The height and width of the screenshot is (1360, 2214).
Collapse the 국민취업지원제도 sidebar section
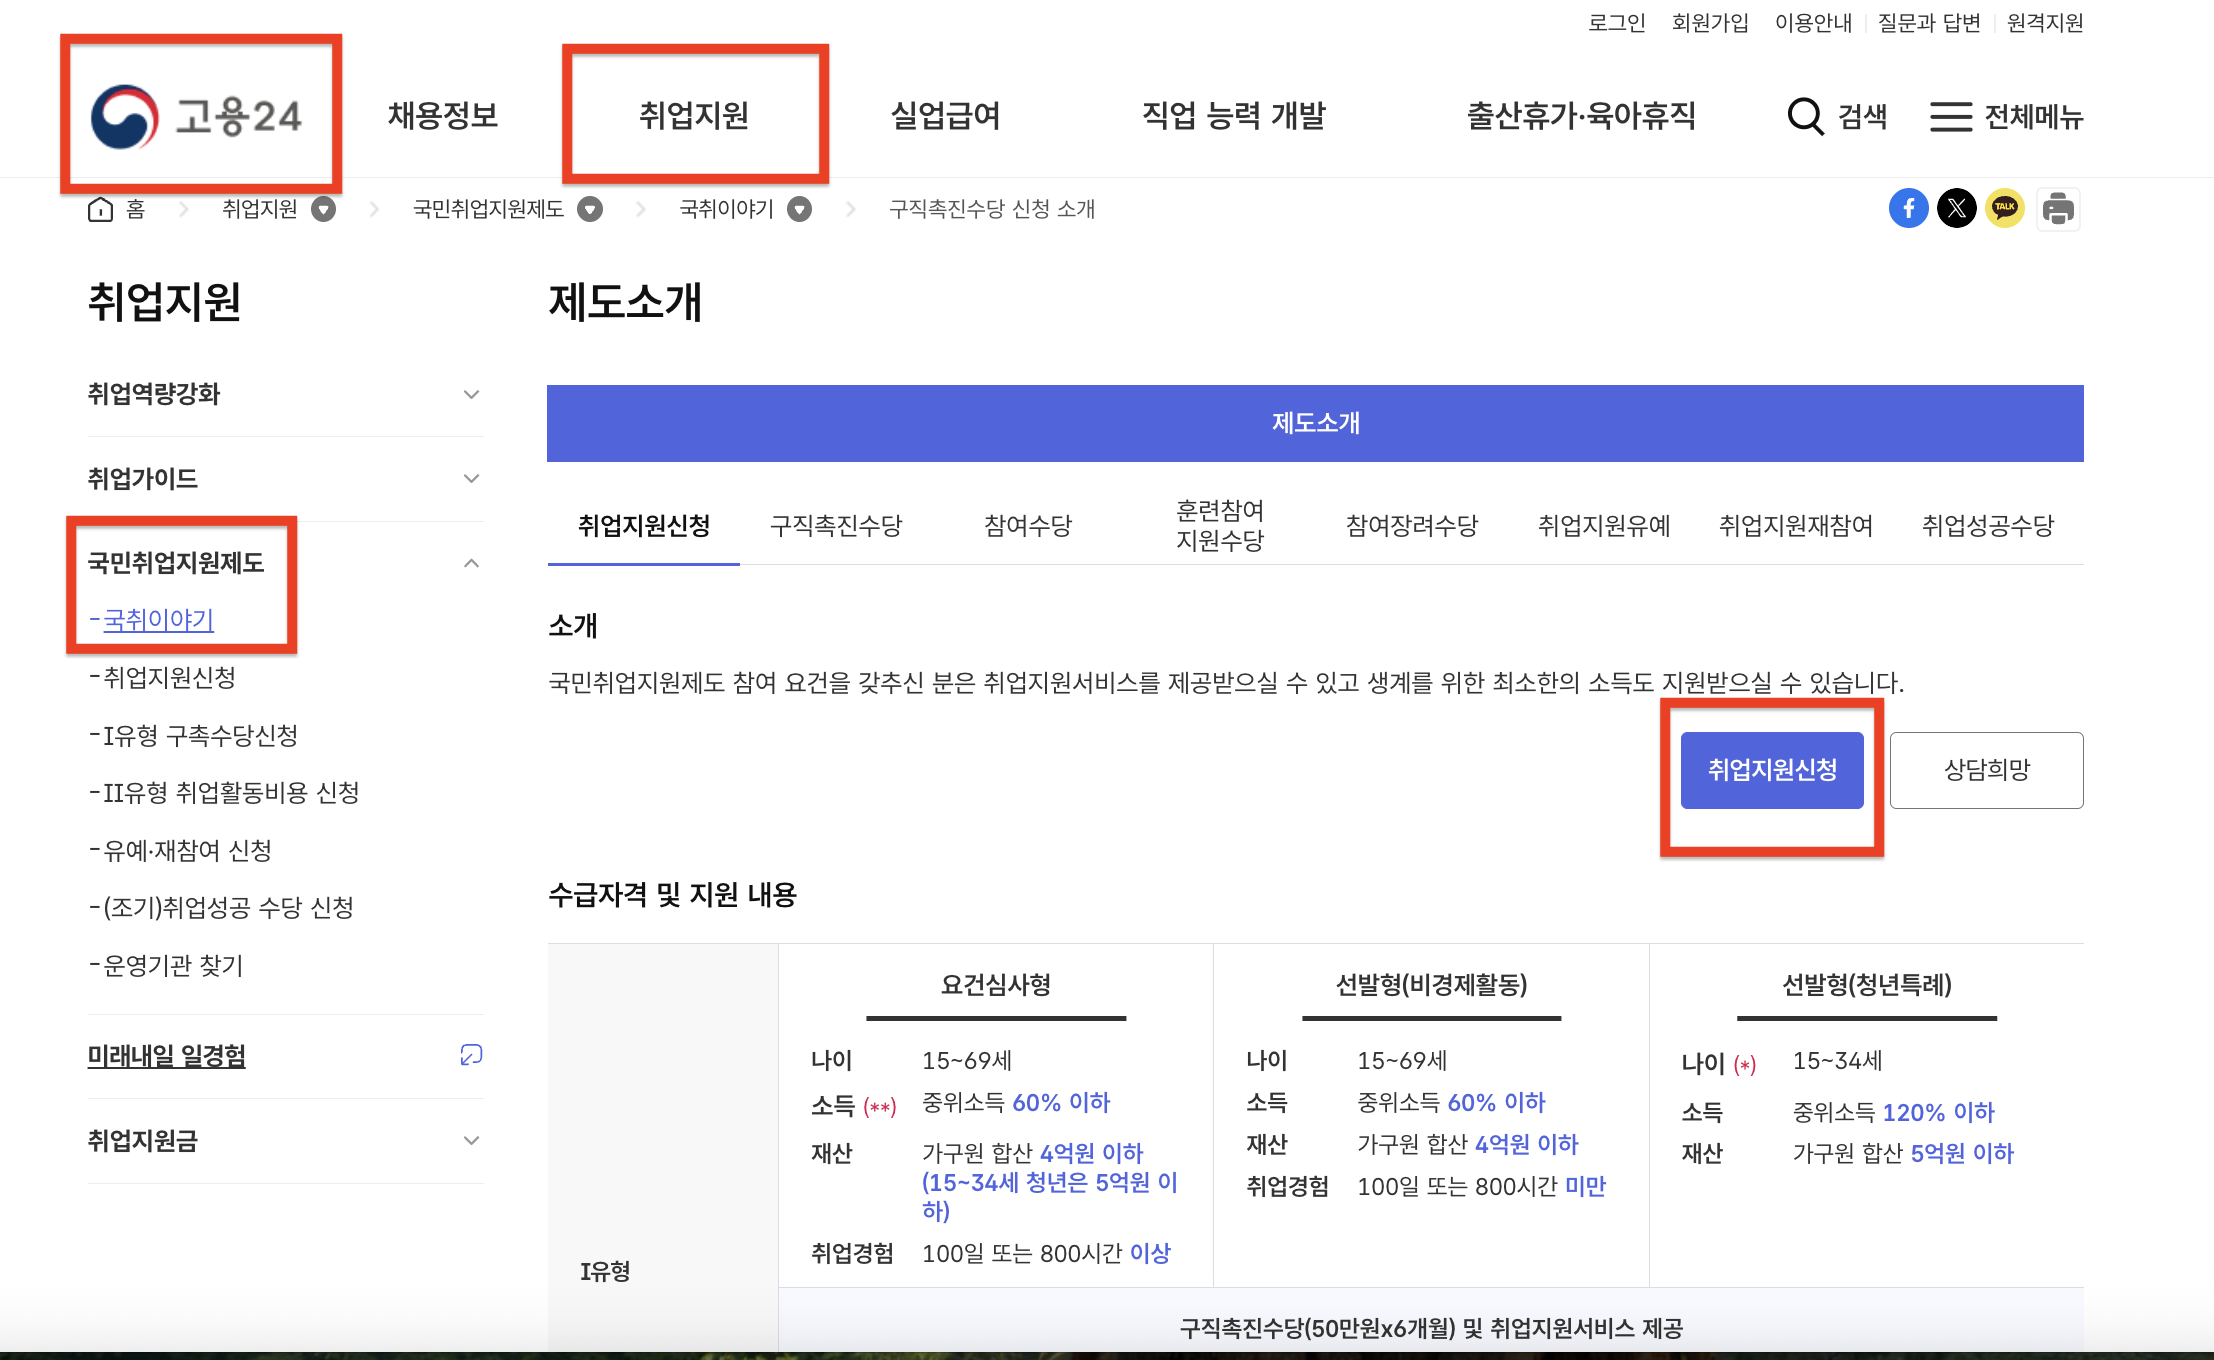tap(471, 563)
